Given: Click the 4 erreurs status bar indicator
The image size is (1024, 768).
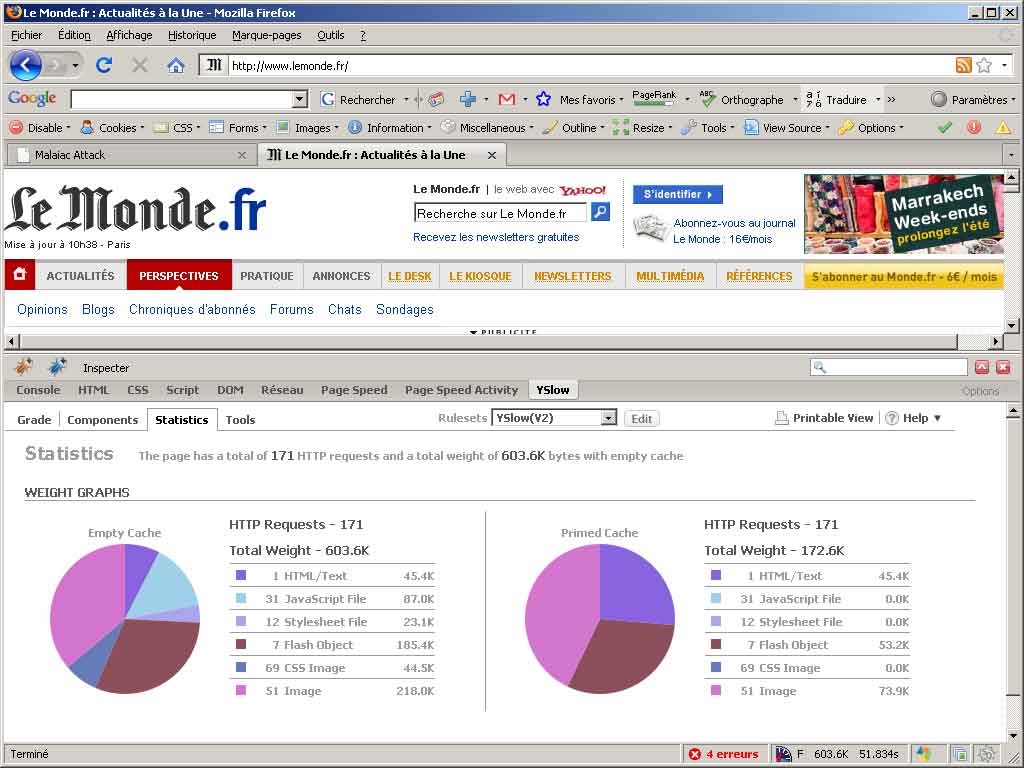Looking at the screenshot, I should [x=724, y=754].
